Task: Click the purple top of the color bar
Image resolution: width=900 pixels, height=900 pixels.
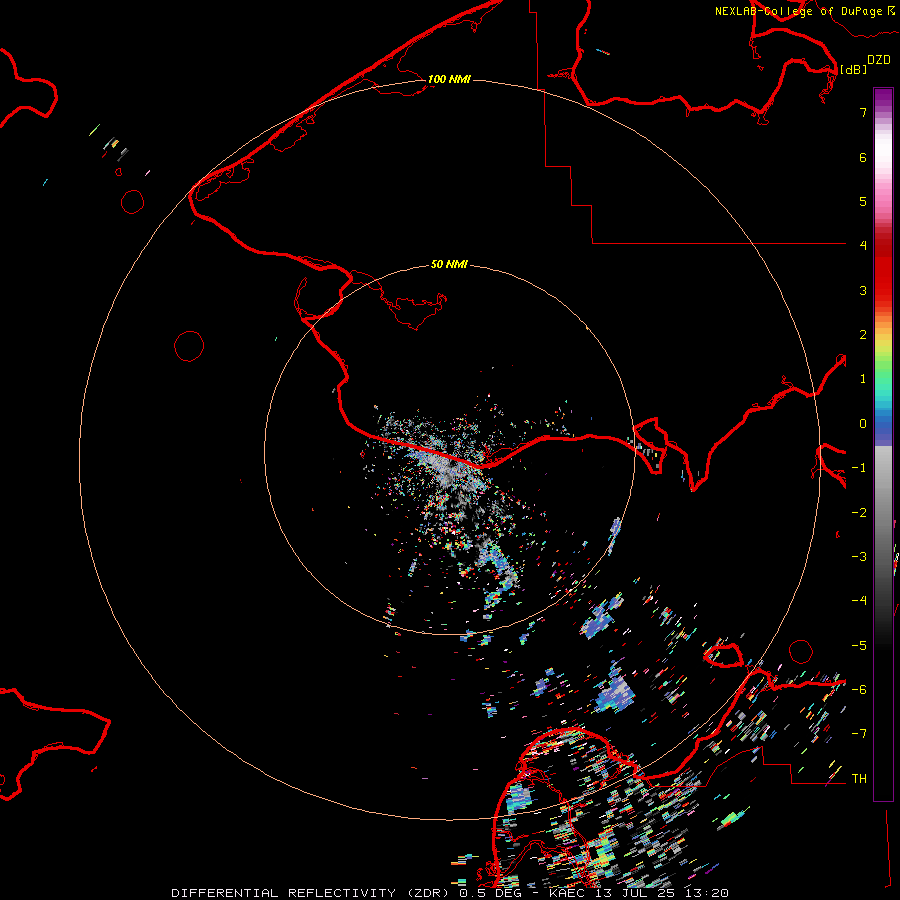Action: click(x=883, y=96)
